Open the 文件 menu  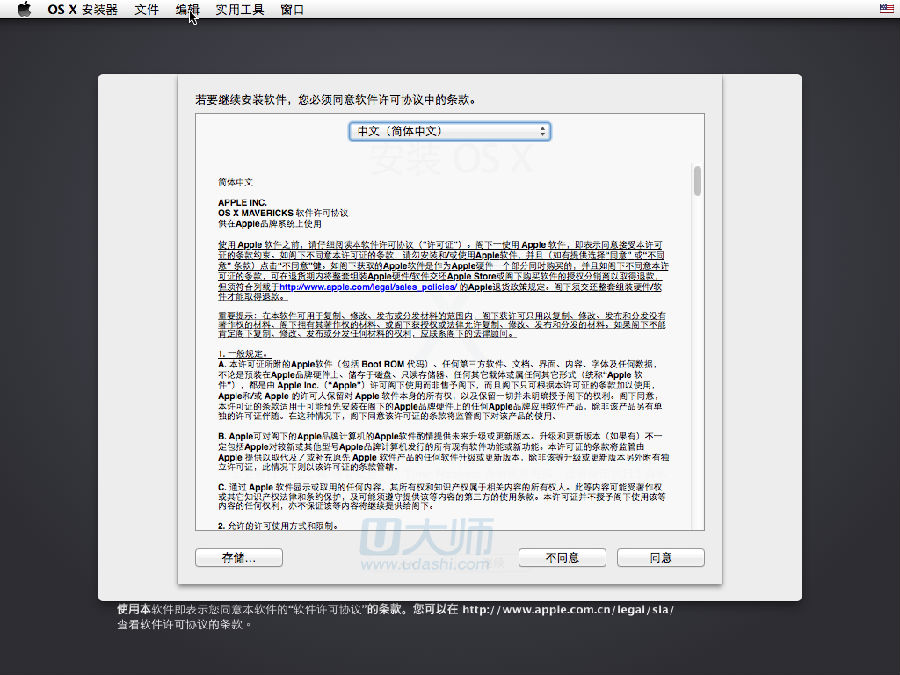146,9
